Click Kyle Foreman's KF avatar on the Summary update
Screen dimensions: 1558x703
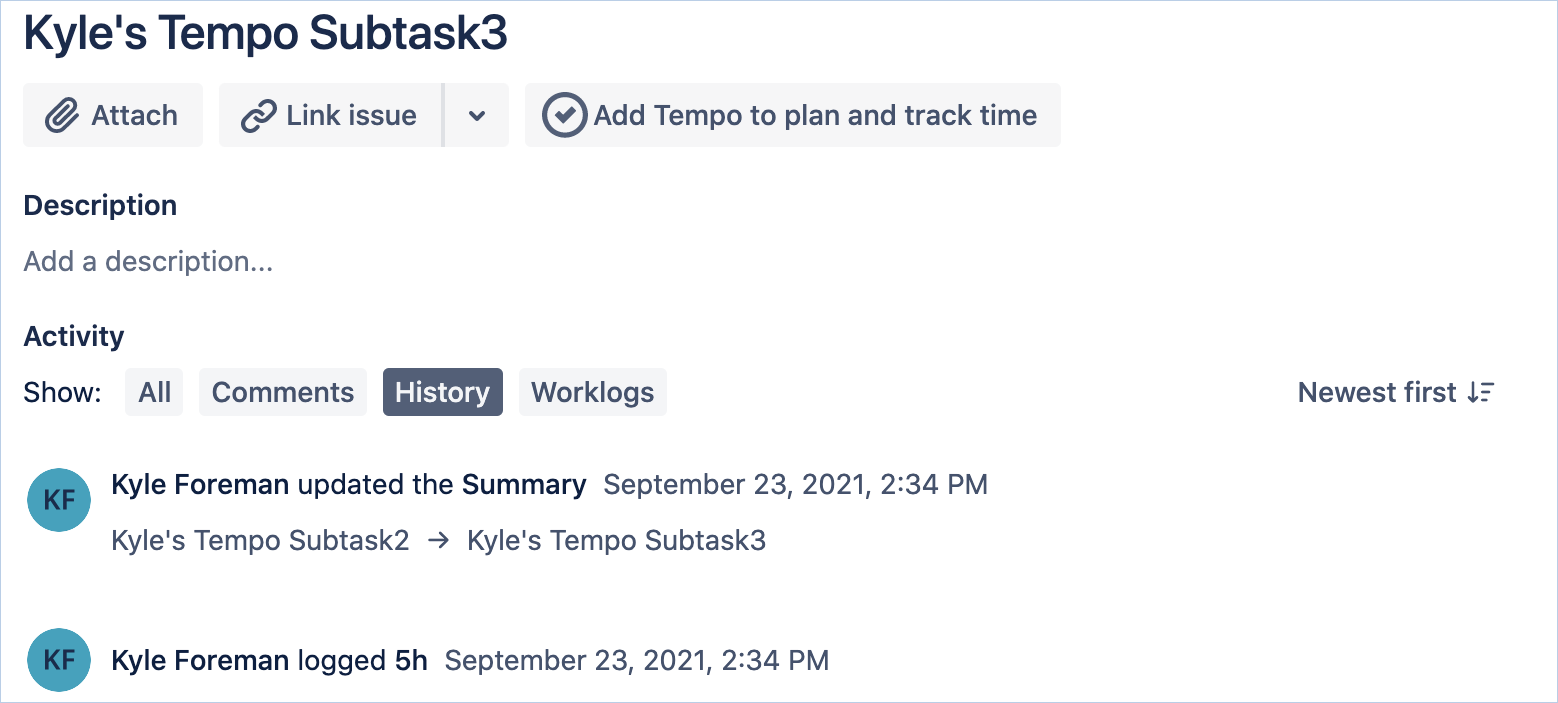pyautogui.click(x=58, y=500)
